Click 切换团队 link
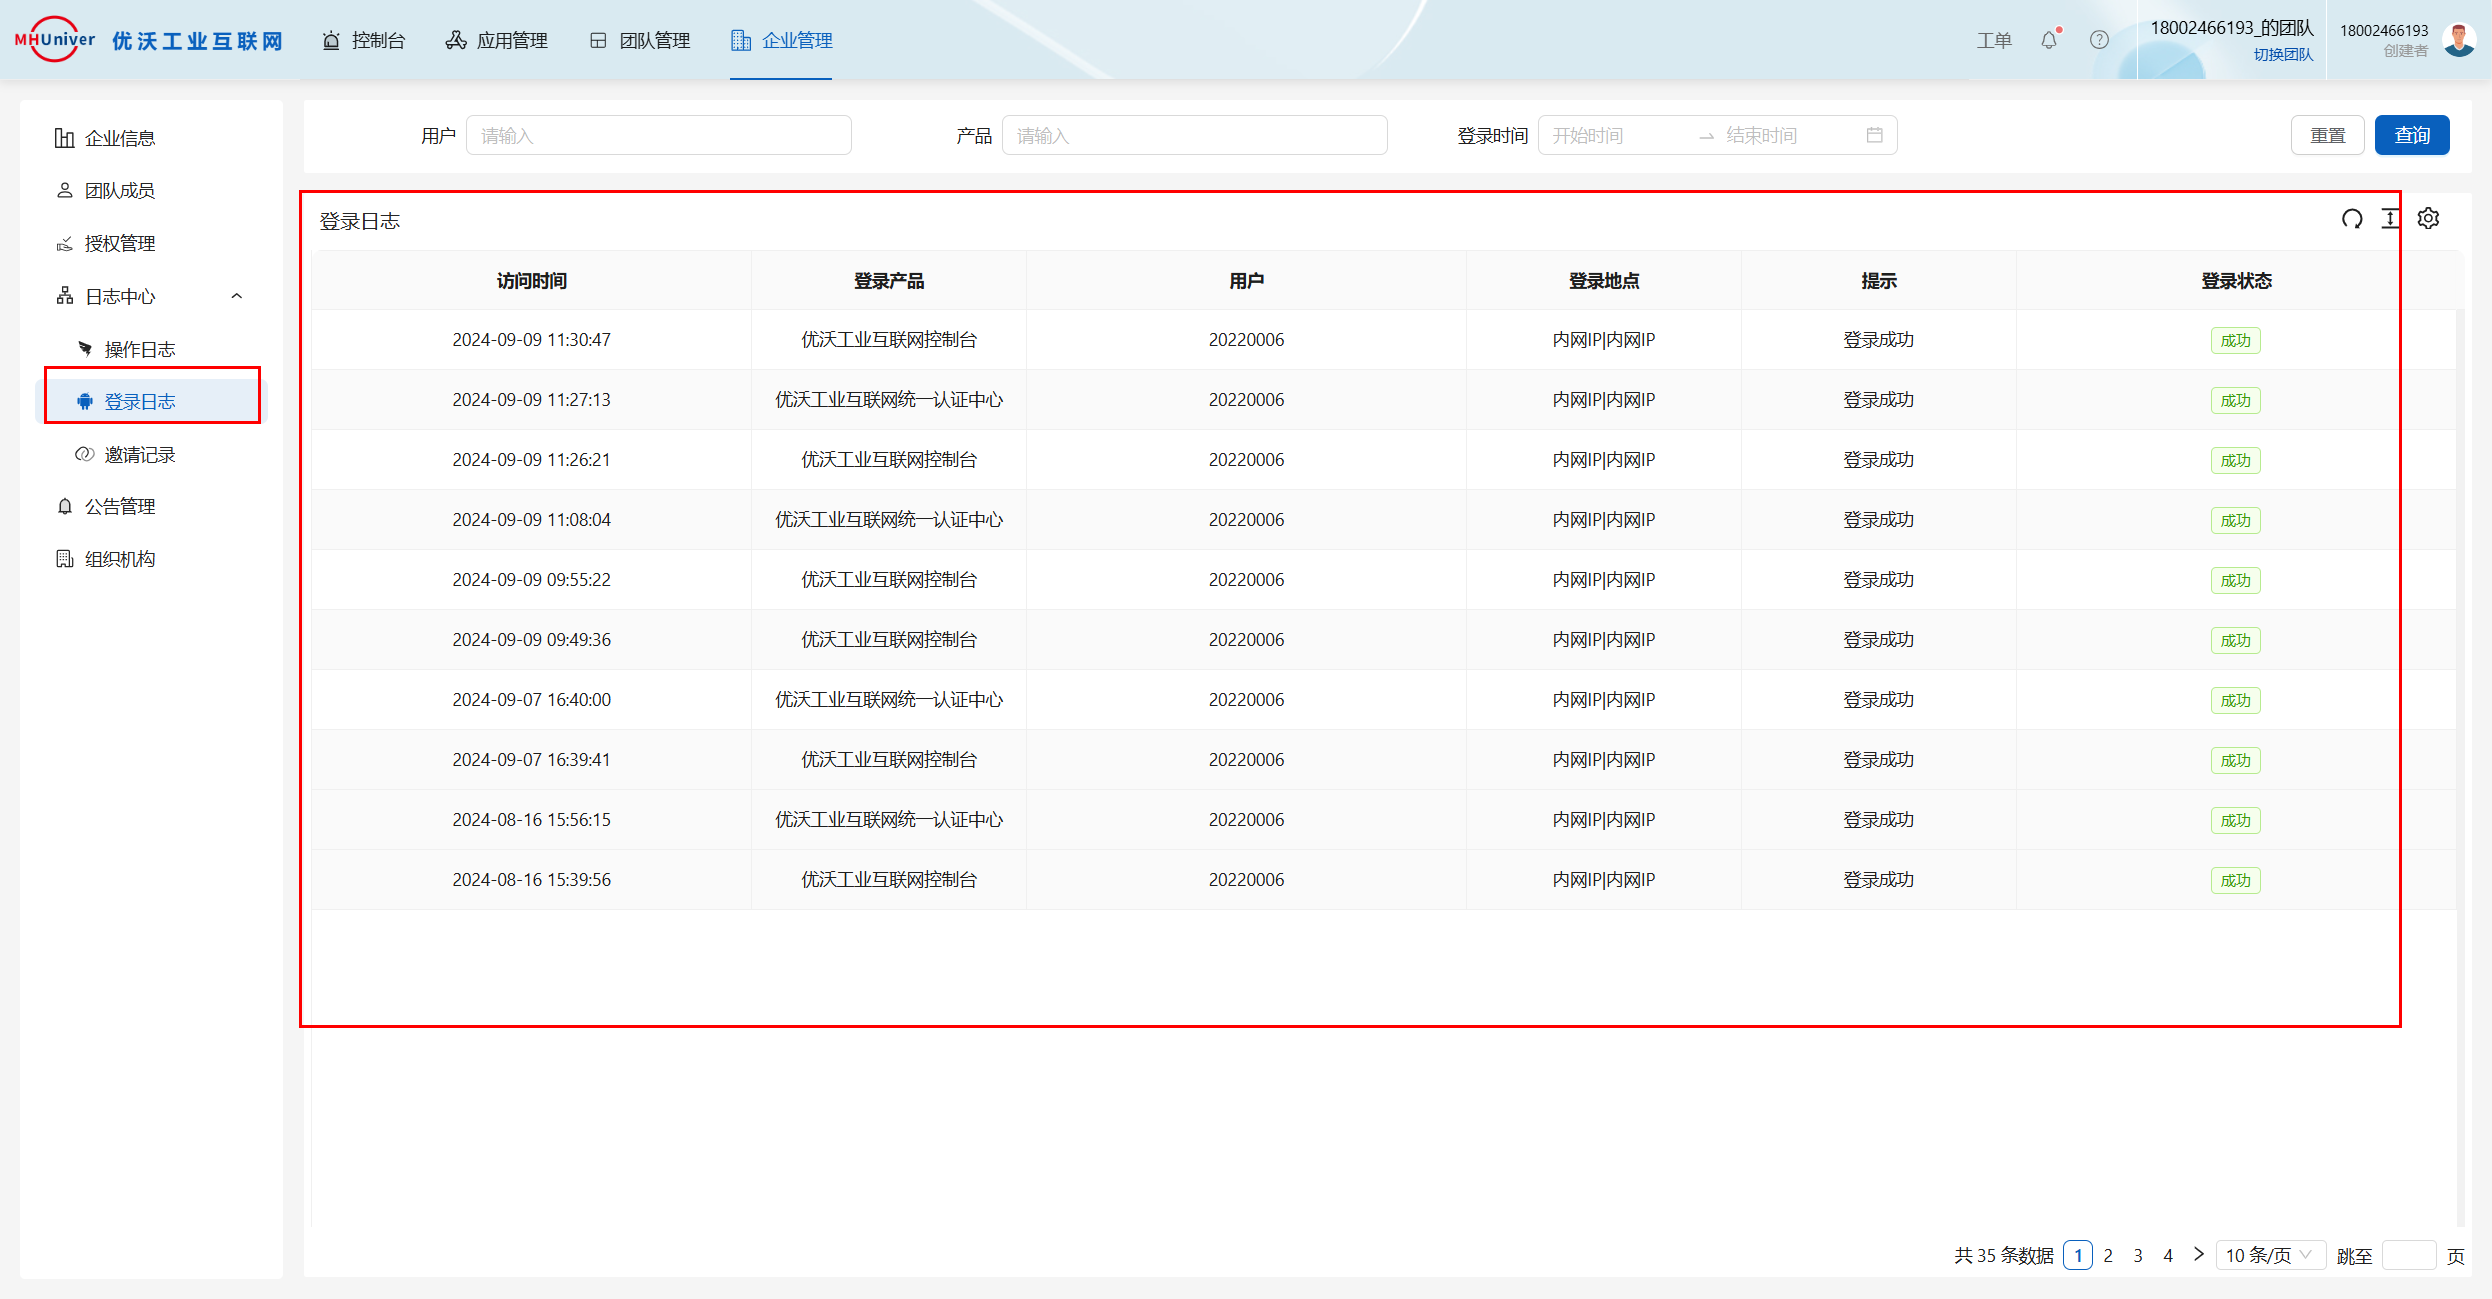The height and width of the screenshot is (1299, 2492). [x=2283, y=55]
